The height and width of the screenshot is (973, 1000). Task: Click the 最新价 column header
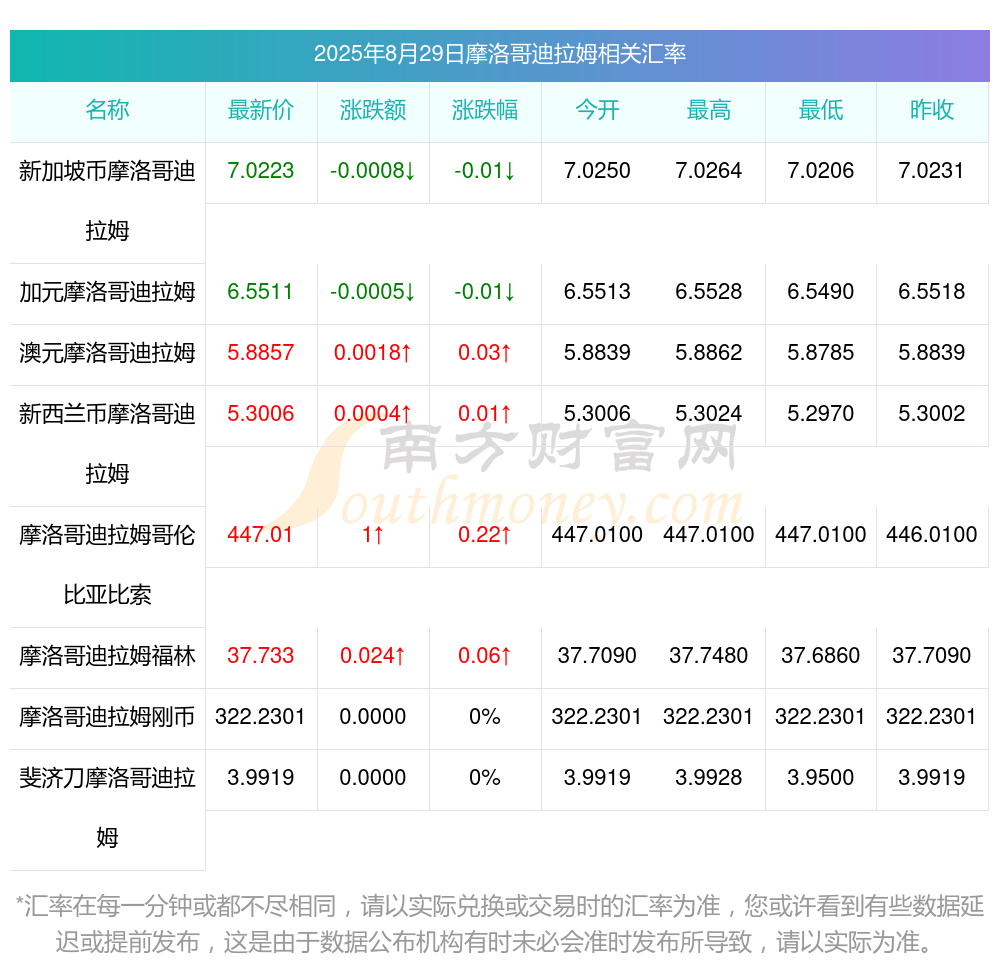click(x=261, y=110)
